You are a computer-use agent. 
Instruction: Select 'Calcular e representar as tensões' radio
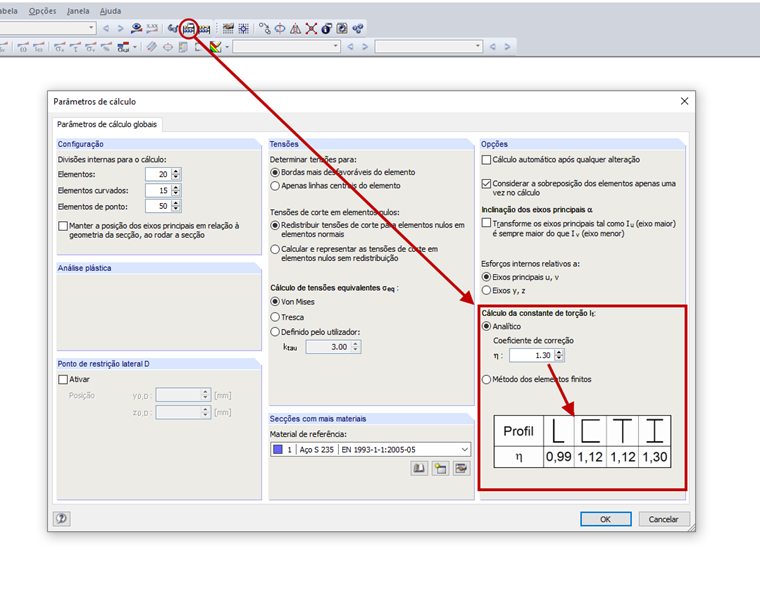275,249
